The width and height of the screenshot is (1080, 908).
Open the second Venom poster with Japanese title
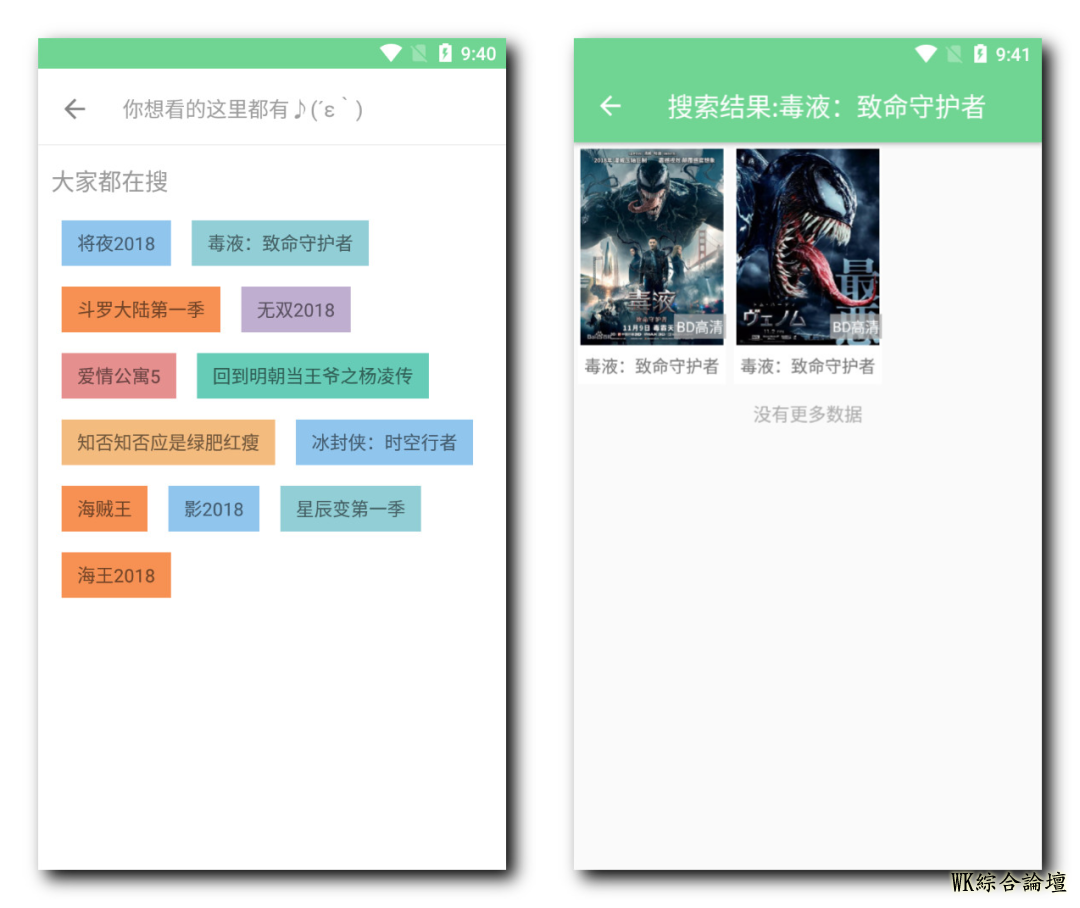click(808, 247)
